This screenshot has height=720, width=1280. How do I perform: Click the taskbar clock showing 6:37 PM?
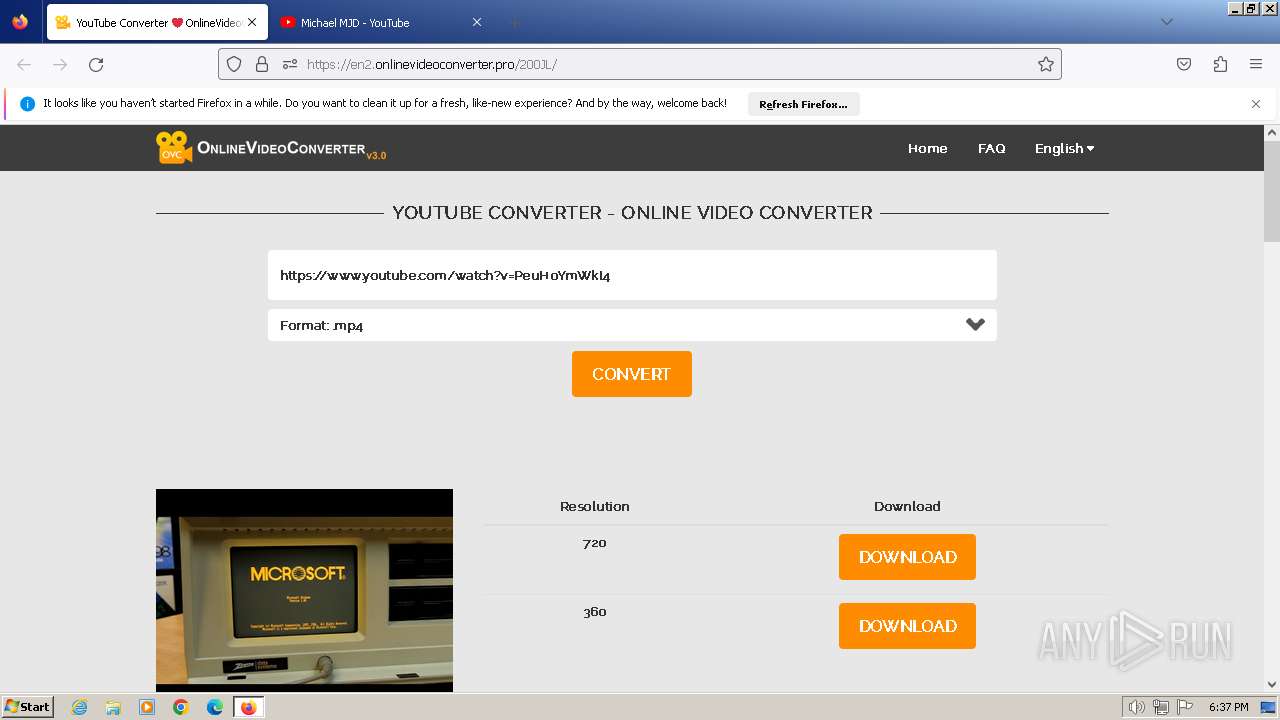(1228, 707)
